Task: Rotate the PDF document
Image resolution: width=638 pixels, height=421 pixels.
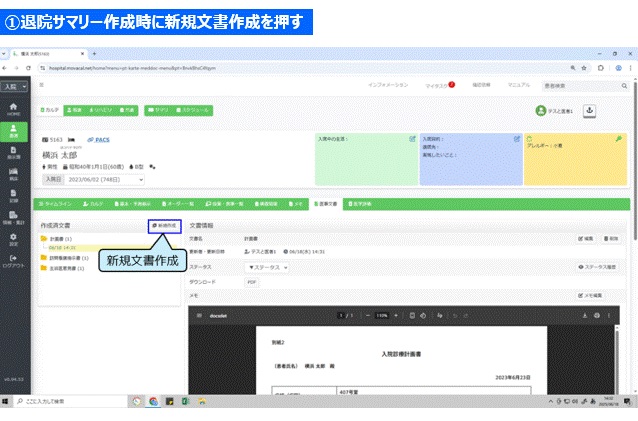Action: coord(423,316)
